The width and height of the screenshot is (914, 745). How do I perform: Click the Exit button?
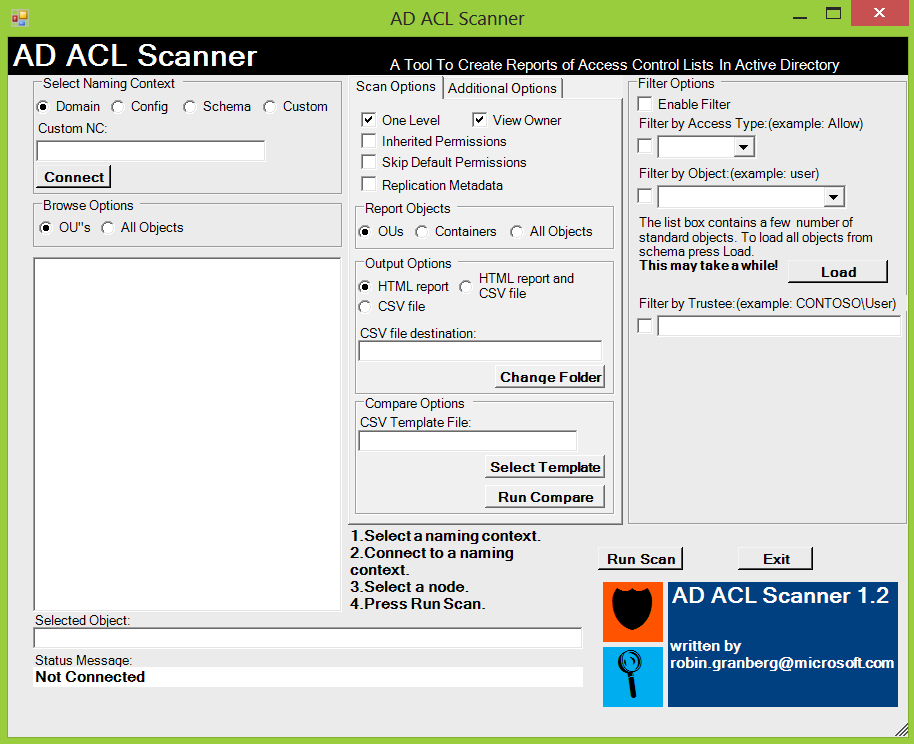pos(776,559)
